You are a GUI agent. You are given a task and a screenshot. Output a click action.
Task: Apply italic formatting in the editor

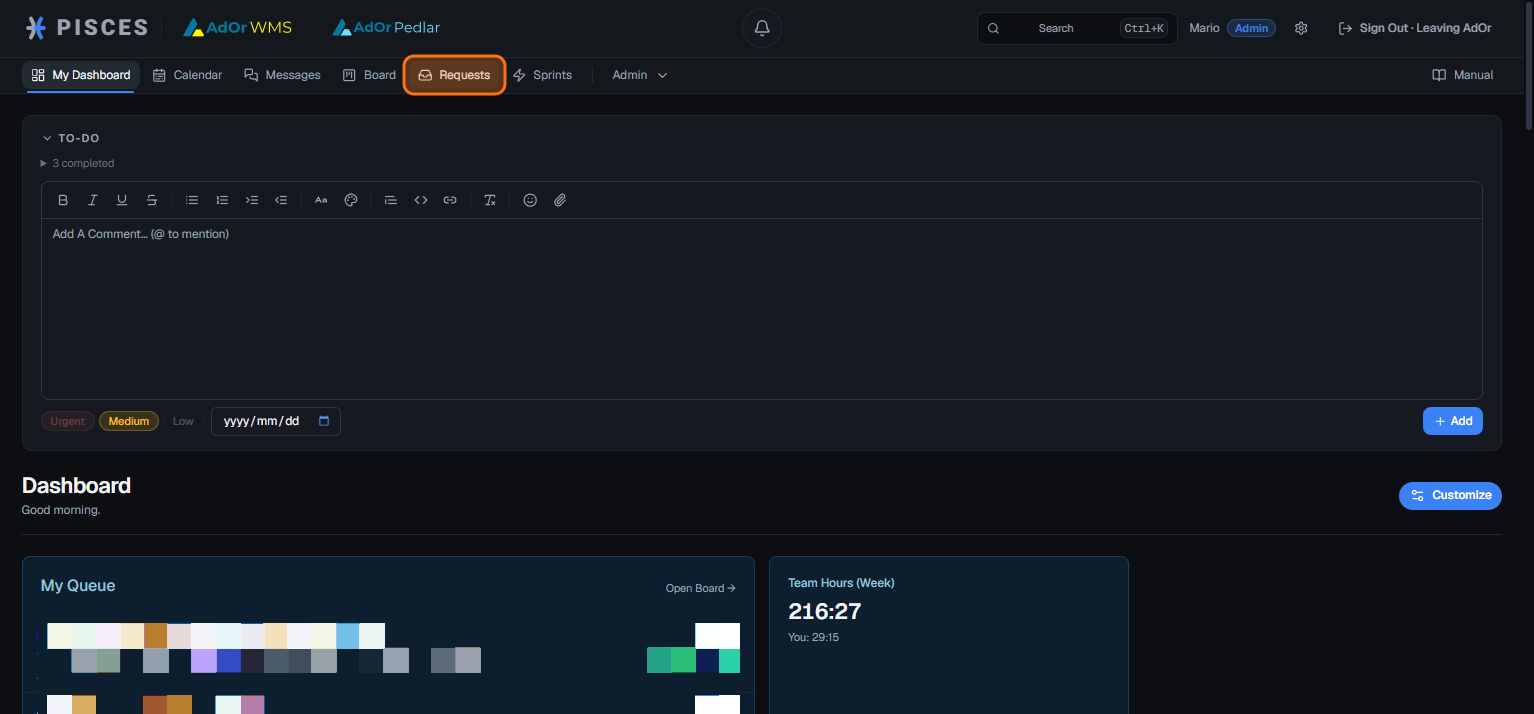point(92,200)
